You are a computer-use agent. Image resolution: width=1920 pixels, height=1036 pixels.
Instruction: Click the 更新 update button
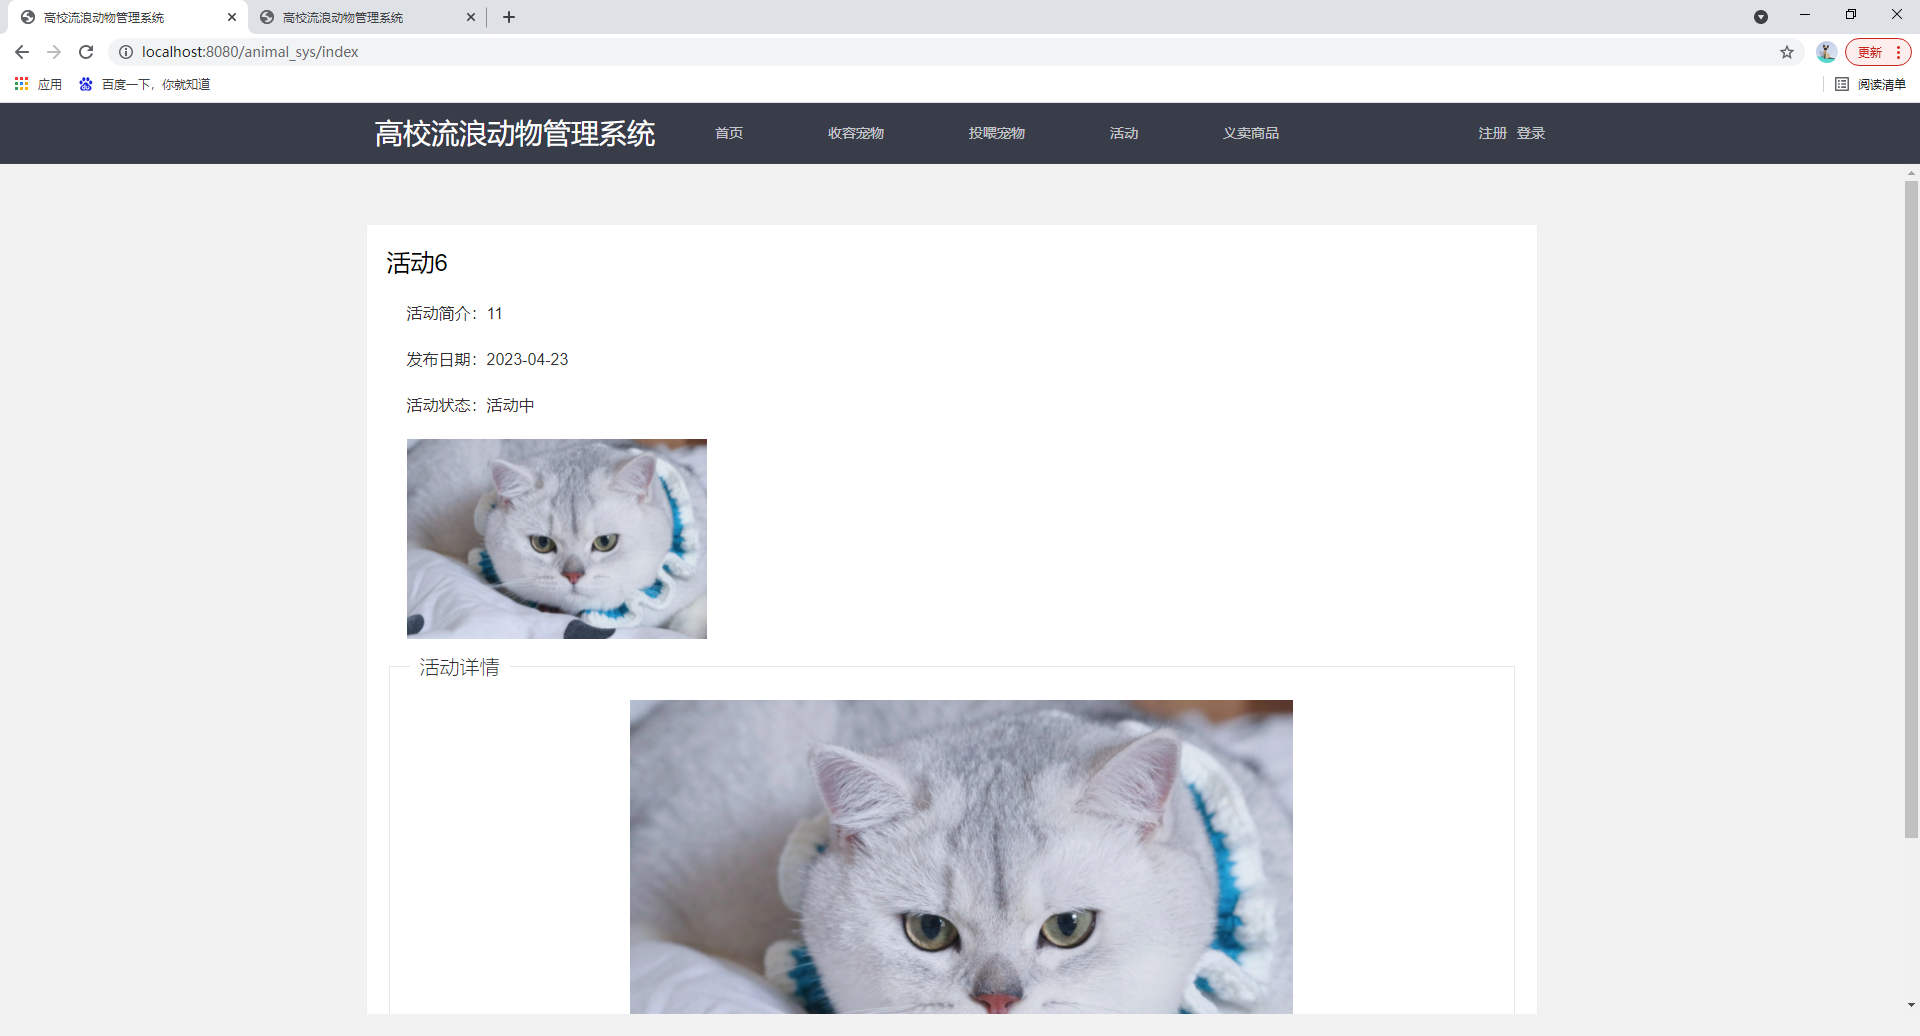[x=1878, y=52]
